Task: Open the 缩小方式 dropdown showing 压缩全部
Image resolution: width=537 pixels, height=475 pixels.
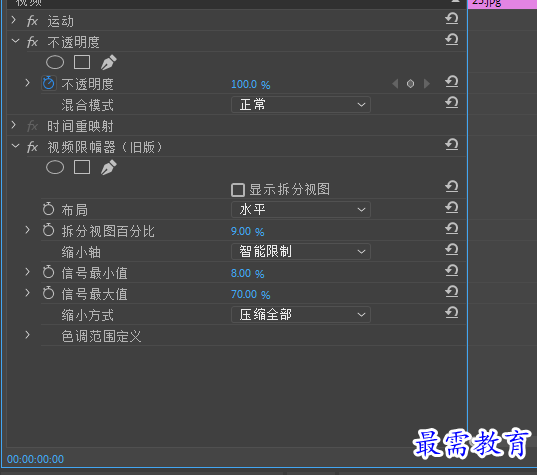Action: click(x=301, y=314)
